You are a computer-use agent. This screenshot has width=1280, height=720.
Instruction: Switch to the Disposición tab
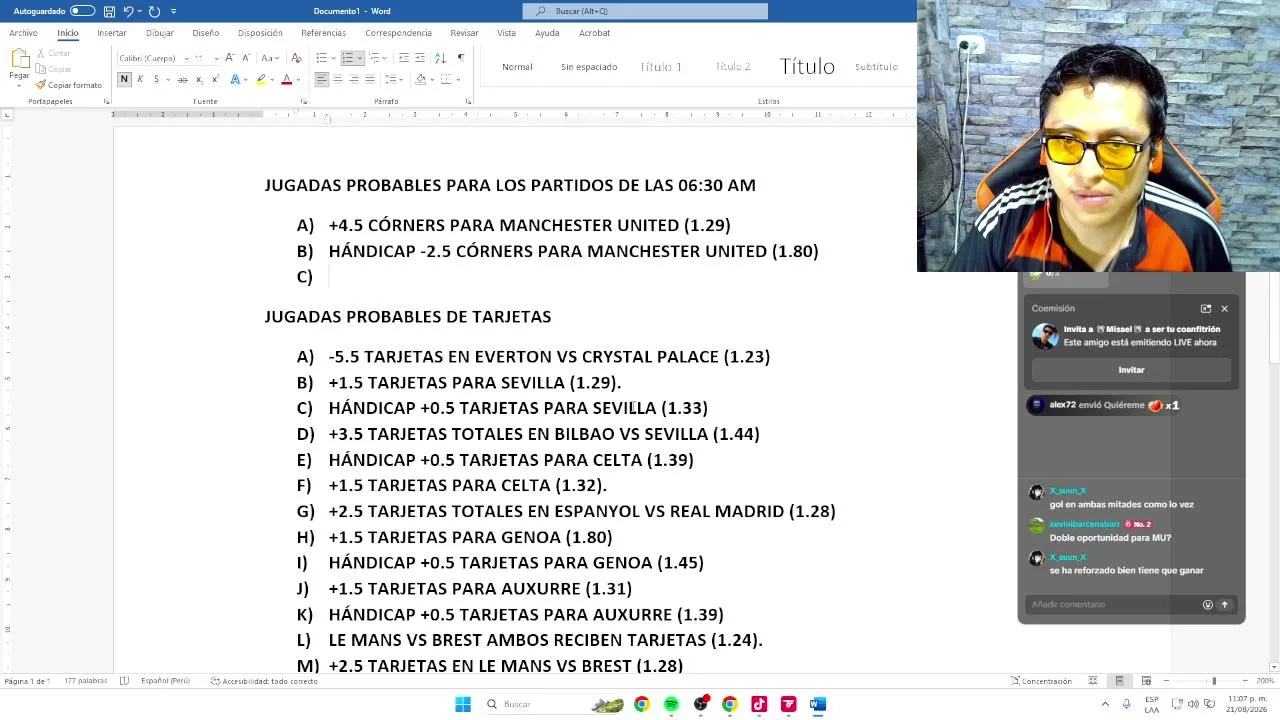coord(260,33)
